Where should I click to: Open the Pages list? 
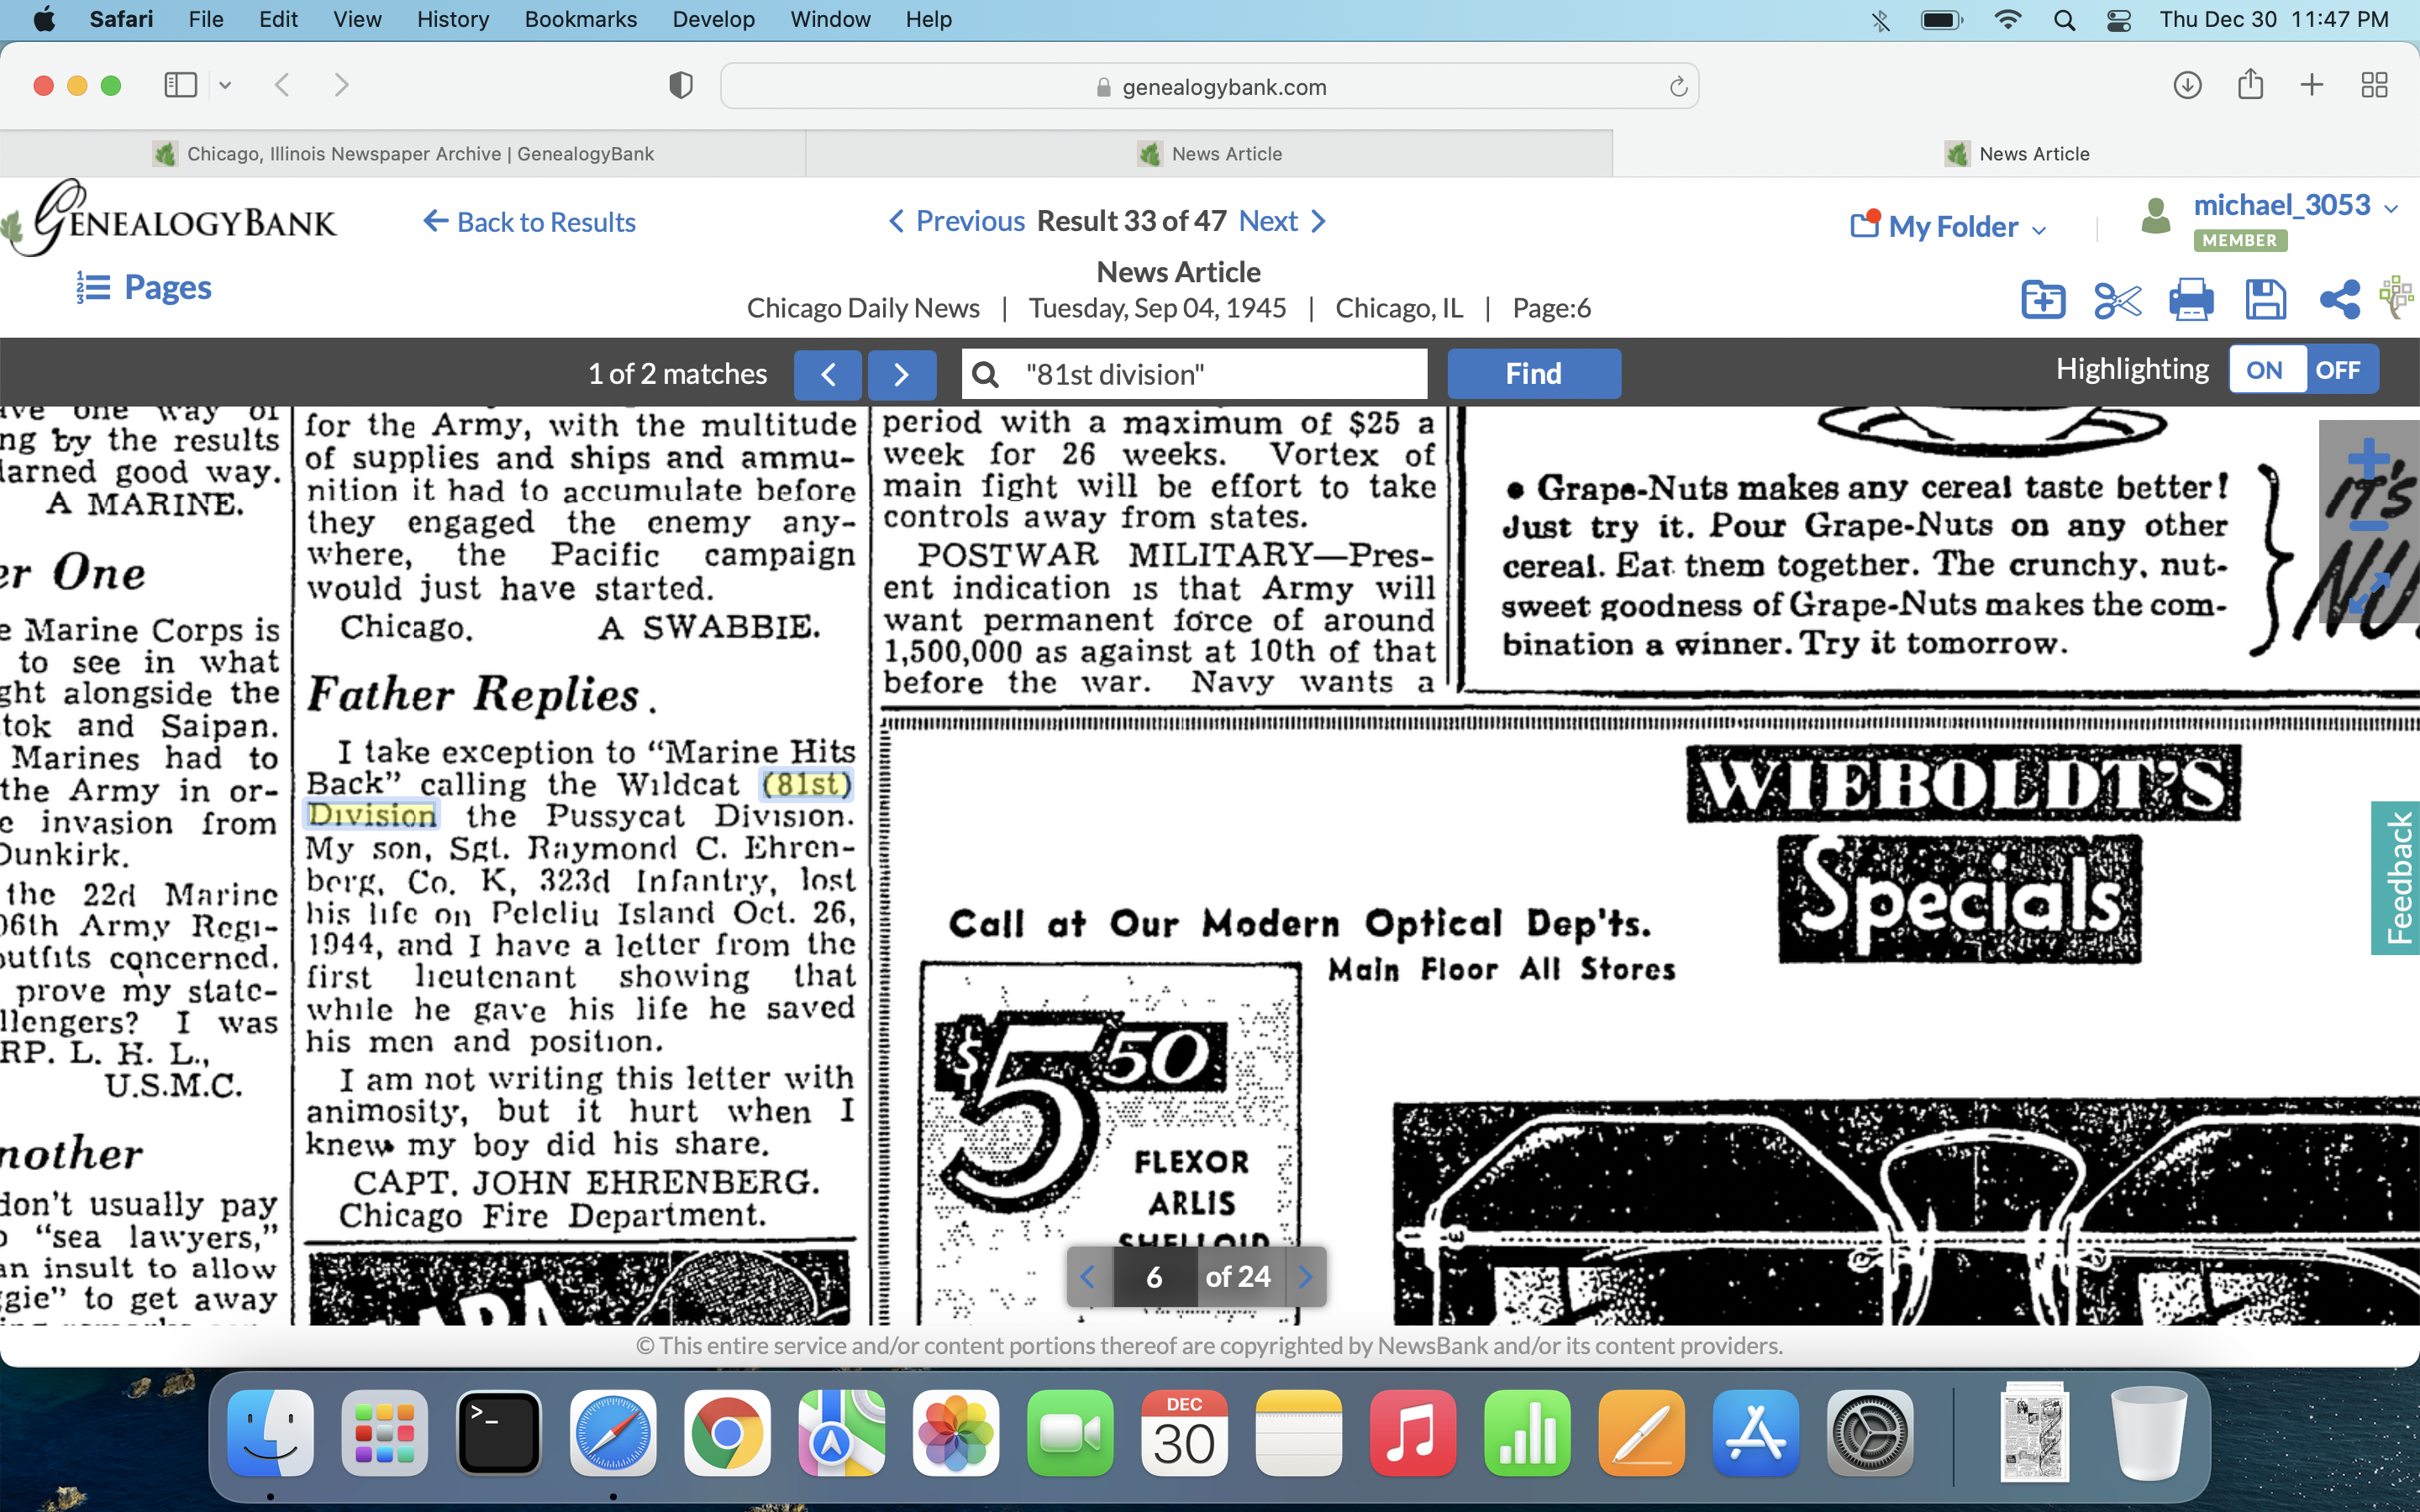point(145,288)
